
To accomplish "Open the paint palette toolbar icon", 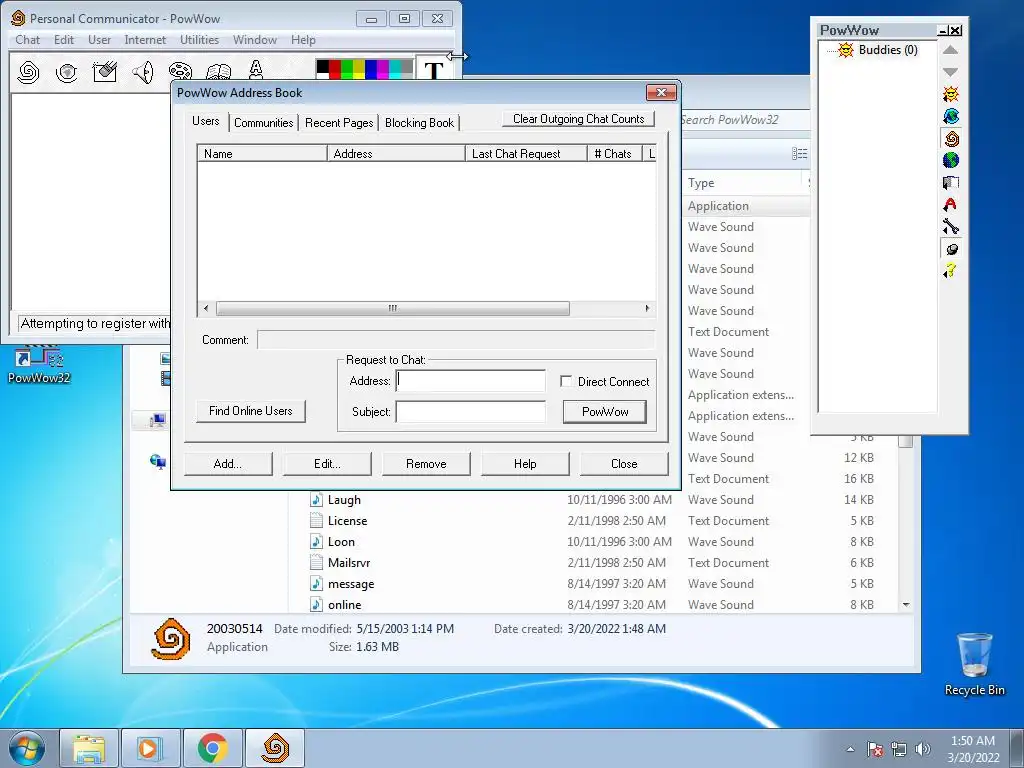I will coord(180,71).
